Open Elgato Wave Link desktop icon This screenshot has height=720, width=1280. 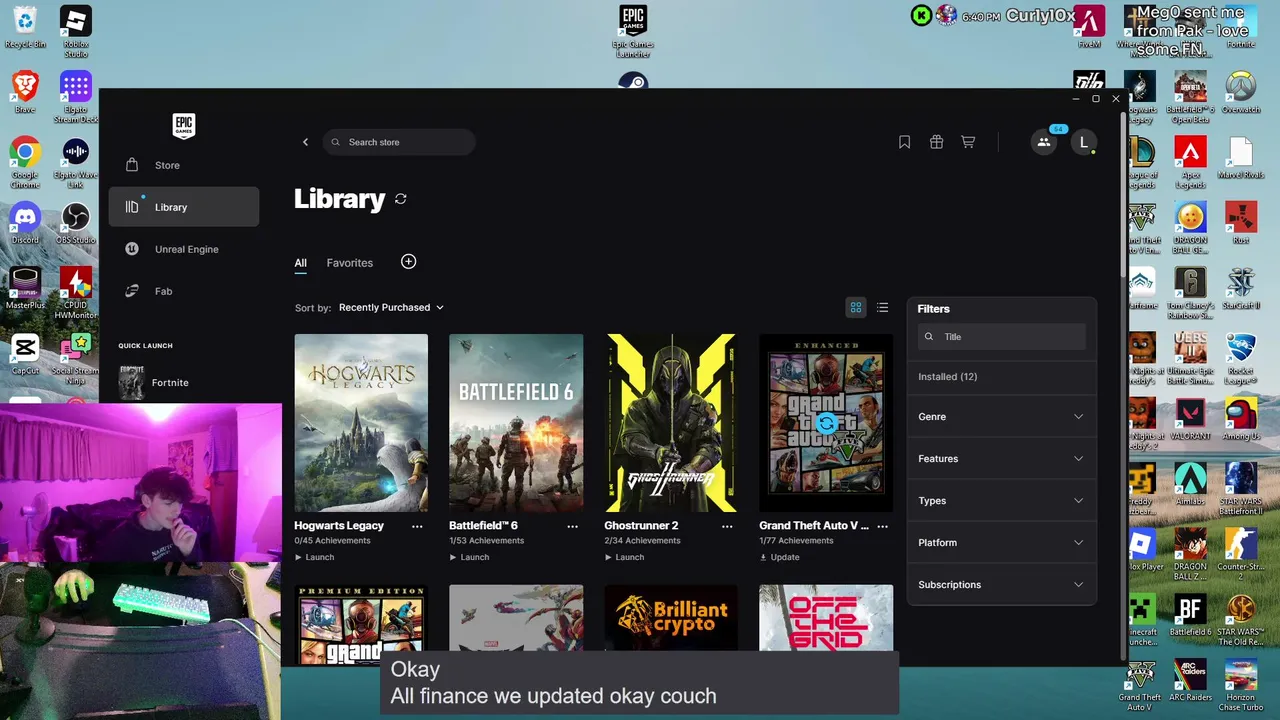click(76, 162)
